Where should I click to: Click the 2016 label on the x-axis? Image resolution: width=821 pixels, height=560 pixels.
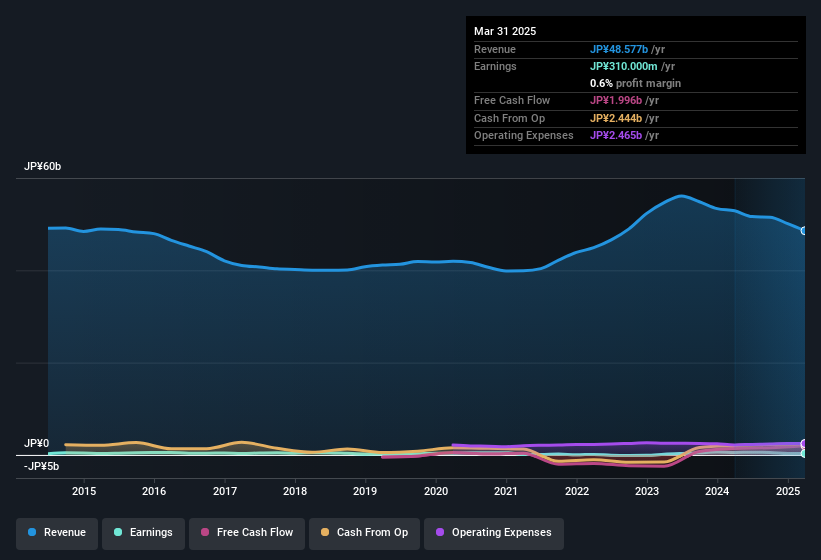point(154,491)
